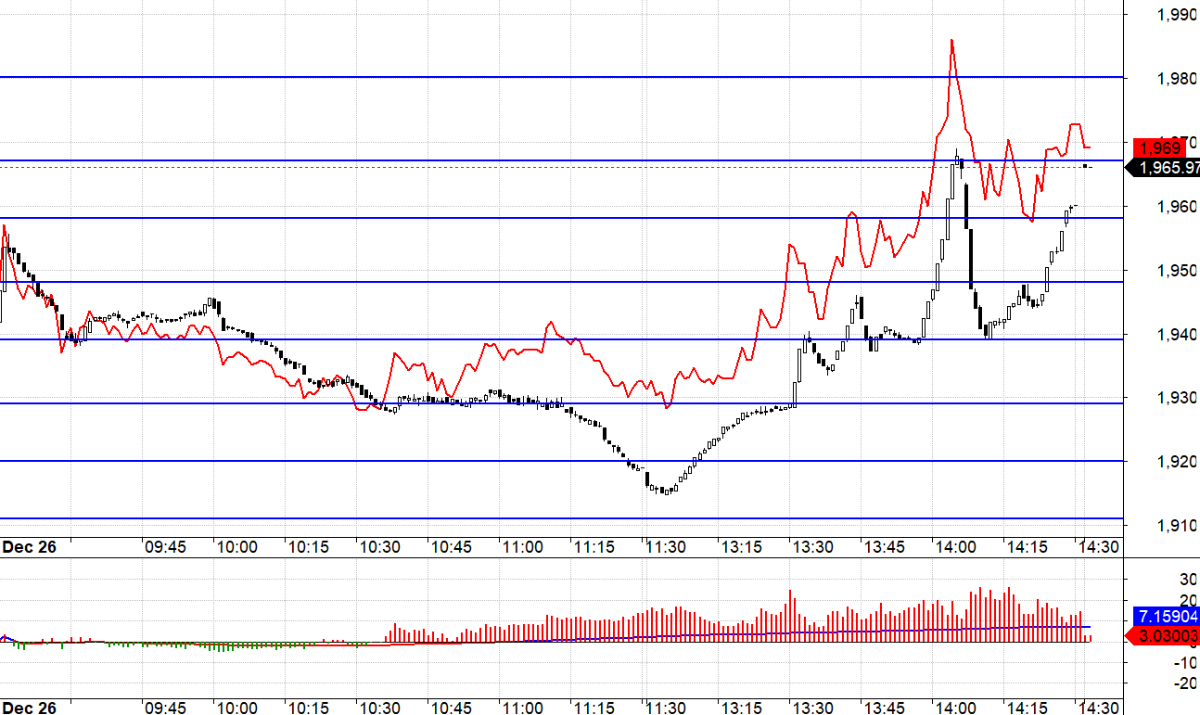Click the 09:45 time label on the main chart axis
Screen dimensions: 1200x715
165,547
